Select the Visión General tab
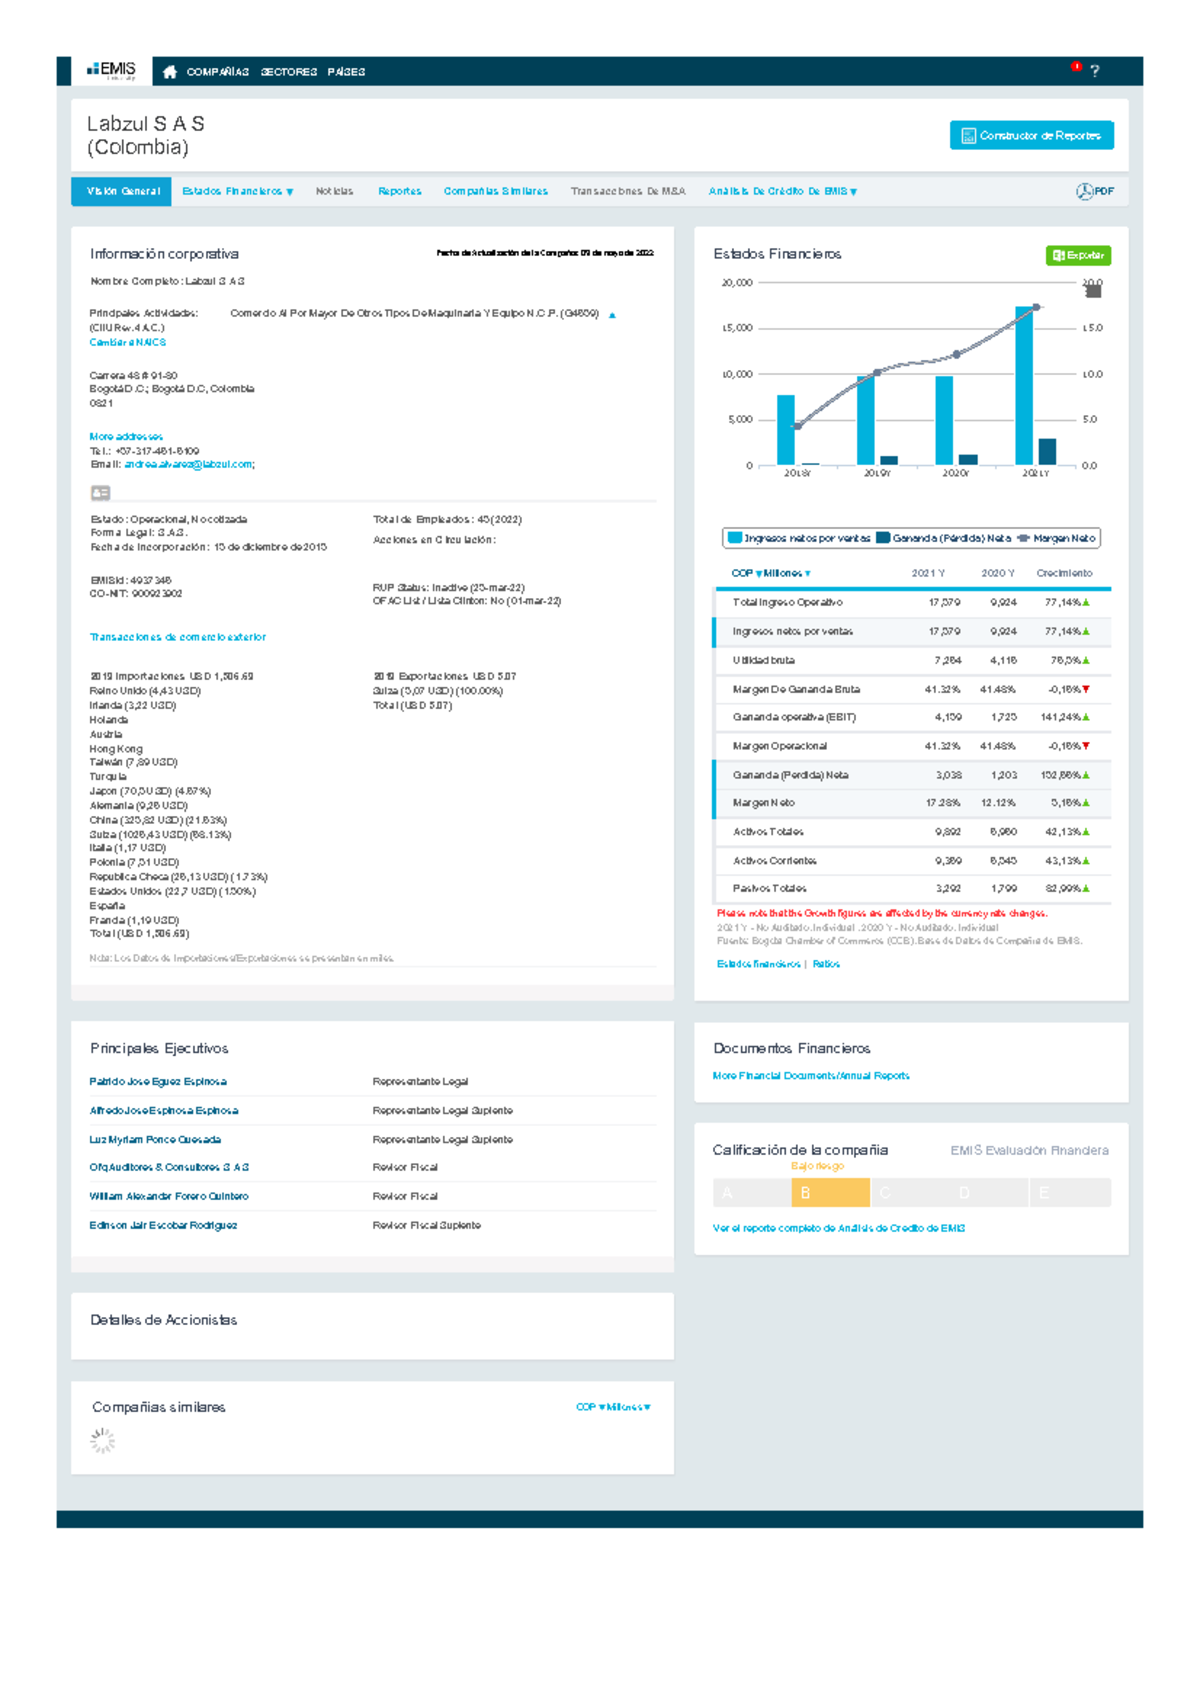1200x1698 pixels. [121, 191]
